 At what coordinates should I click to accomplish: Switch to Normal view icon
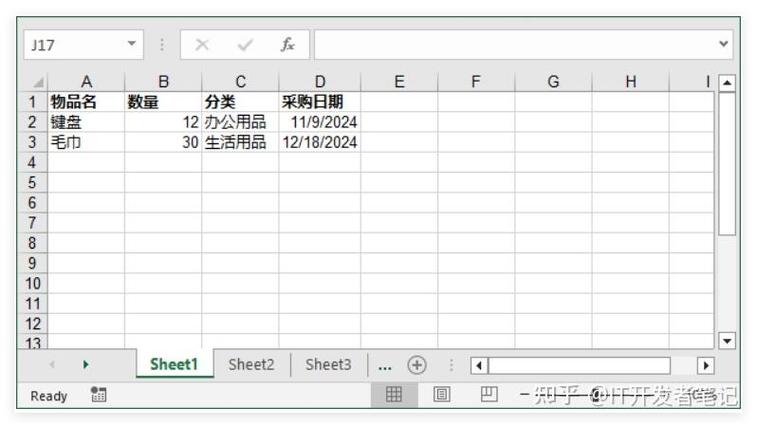[394, 395]
